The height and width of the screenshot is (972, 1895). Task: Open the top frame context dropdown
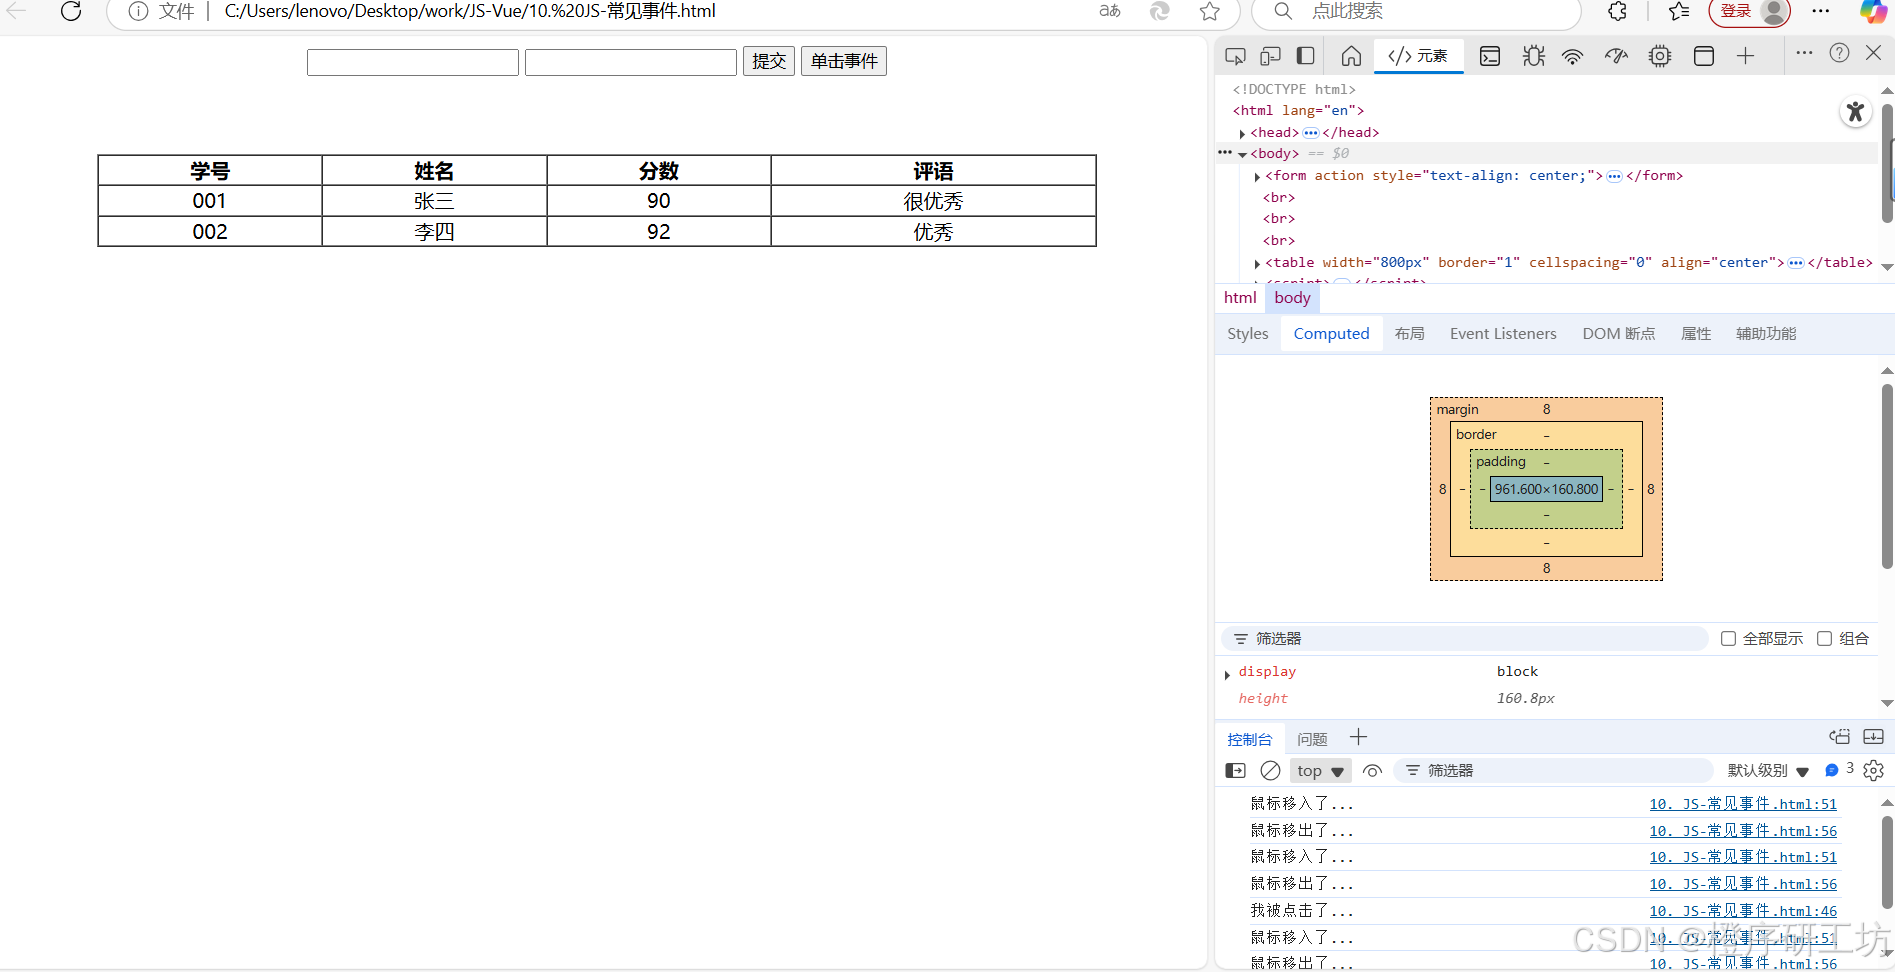[x=1320, y=770]
